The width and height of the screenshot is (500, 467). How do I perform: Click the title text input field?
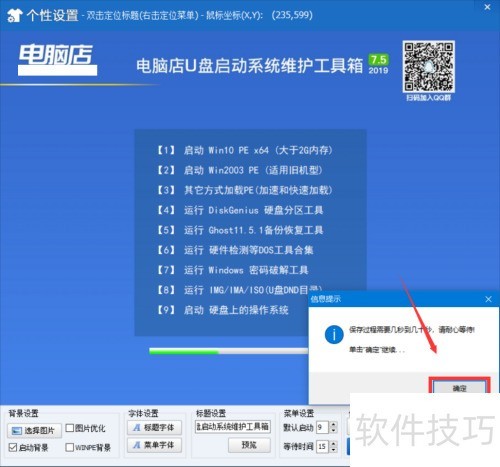point(233,427)
